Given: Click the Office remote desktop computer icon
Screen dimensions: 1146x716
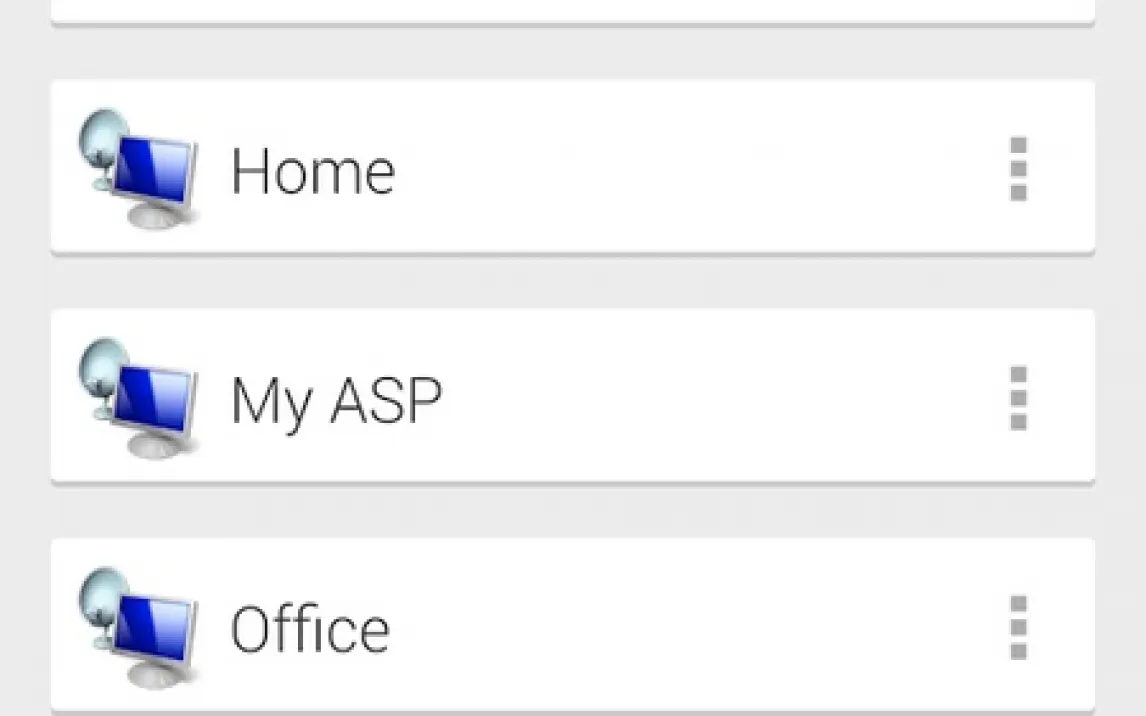Looking at the screenshot, I should pyautogui.click(x=137, y=627).
